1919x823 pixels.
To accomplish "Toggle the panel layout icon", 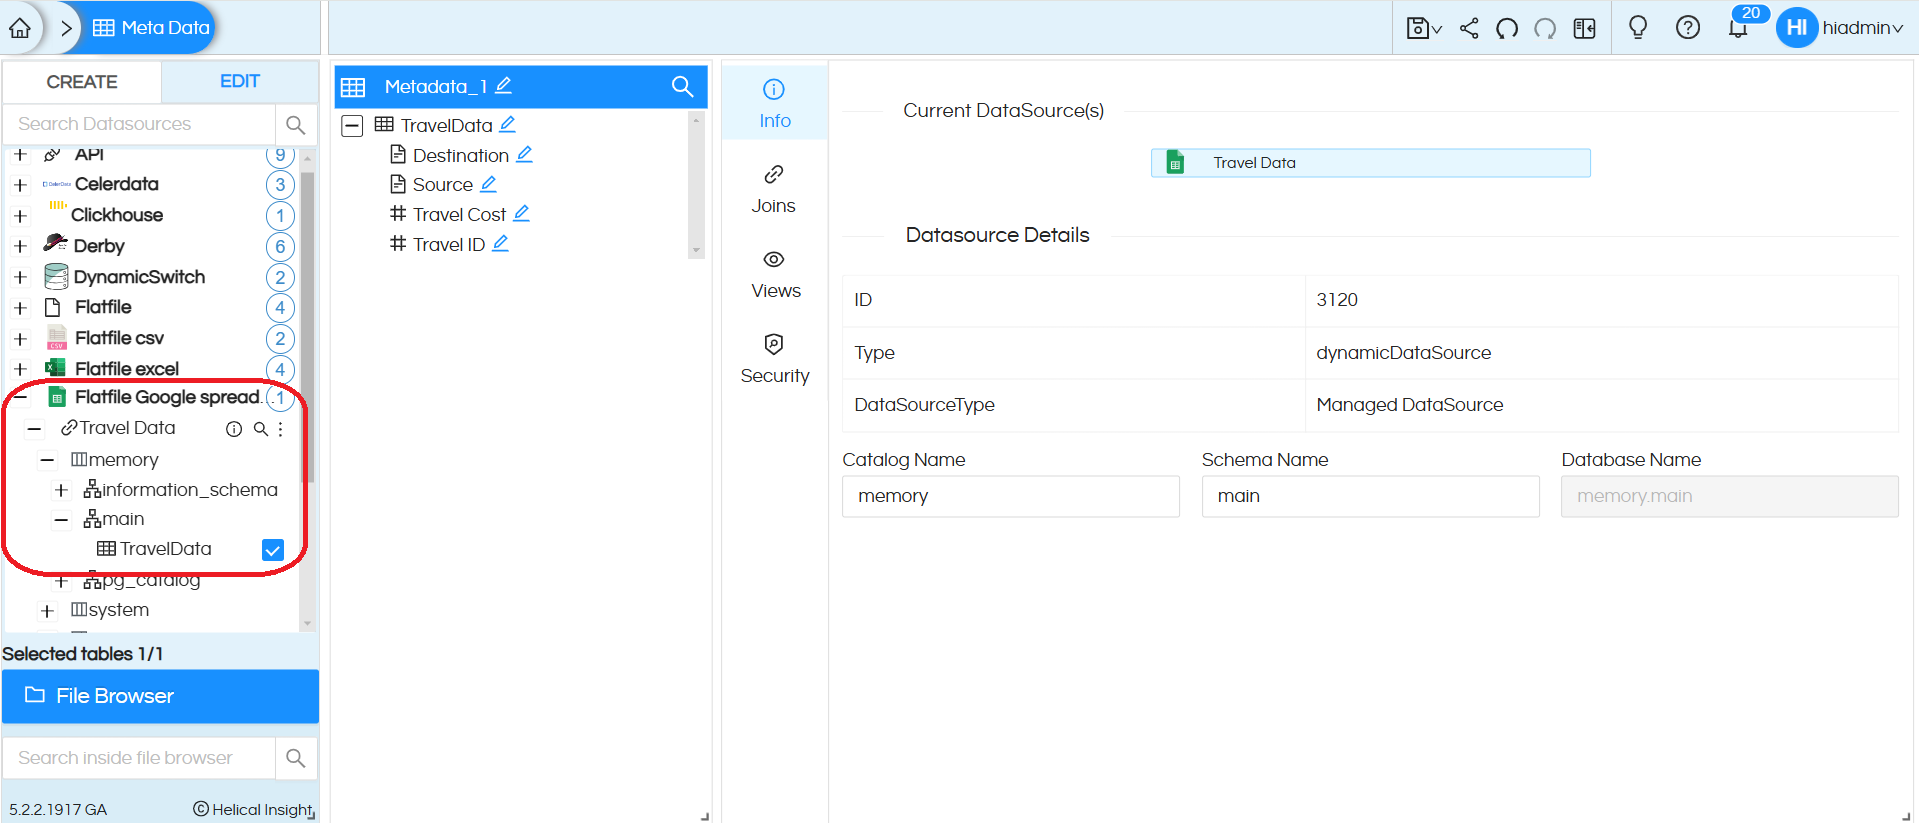I will (1585, 28).
